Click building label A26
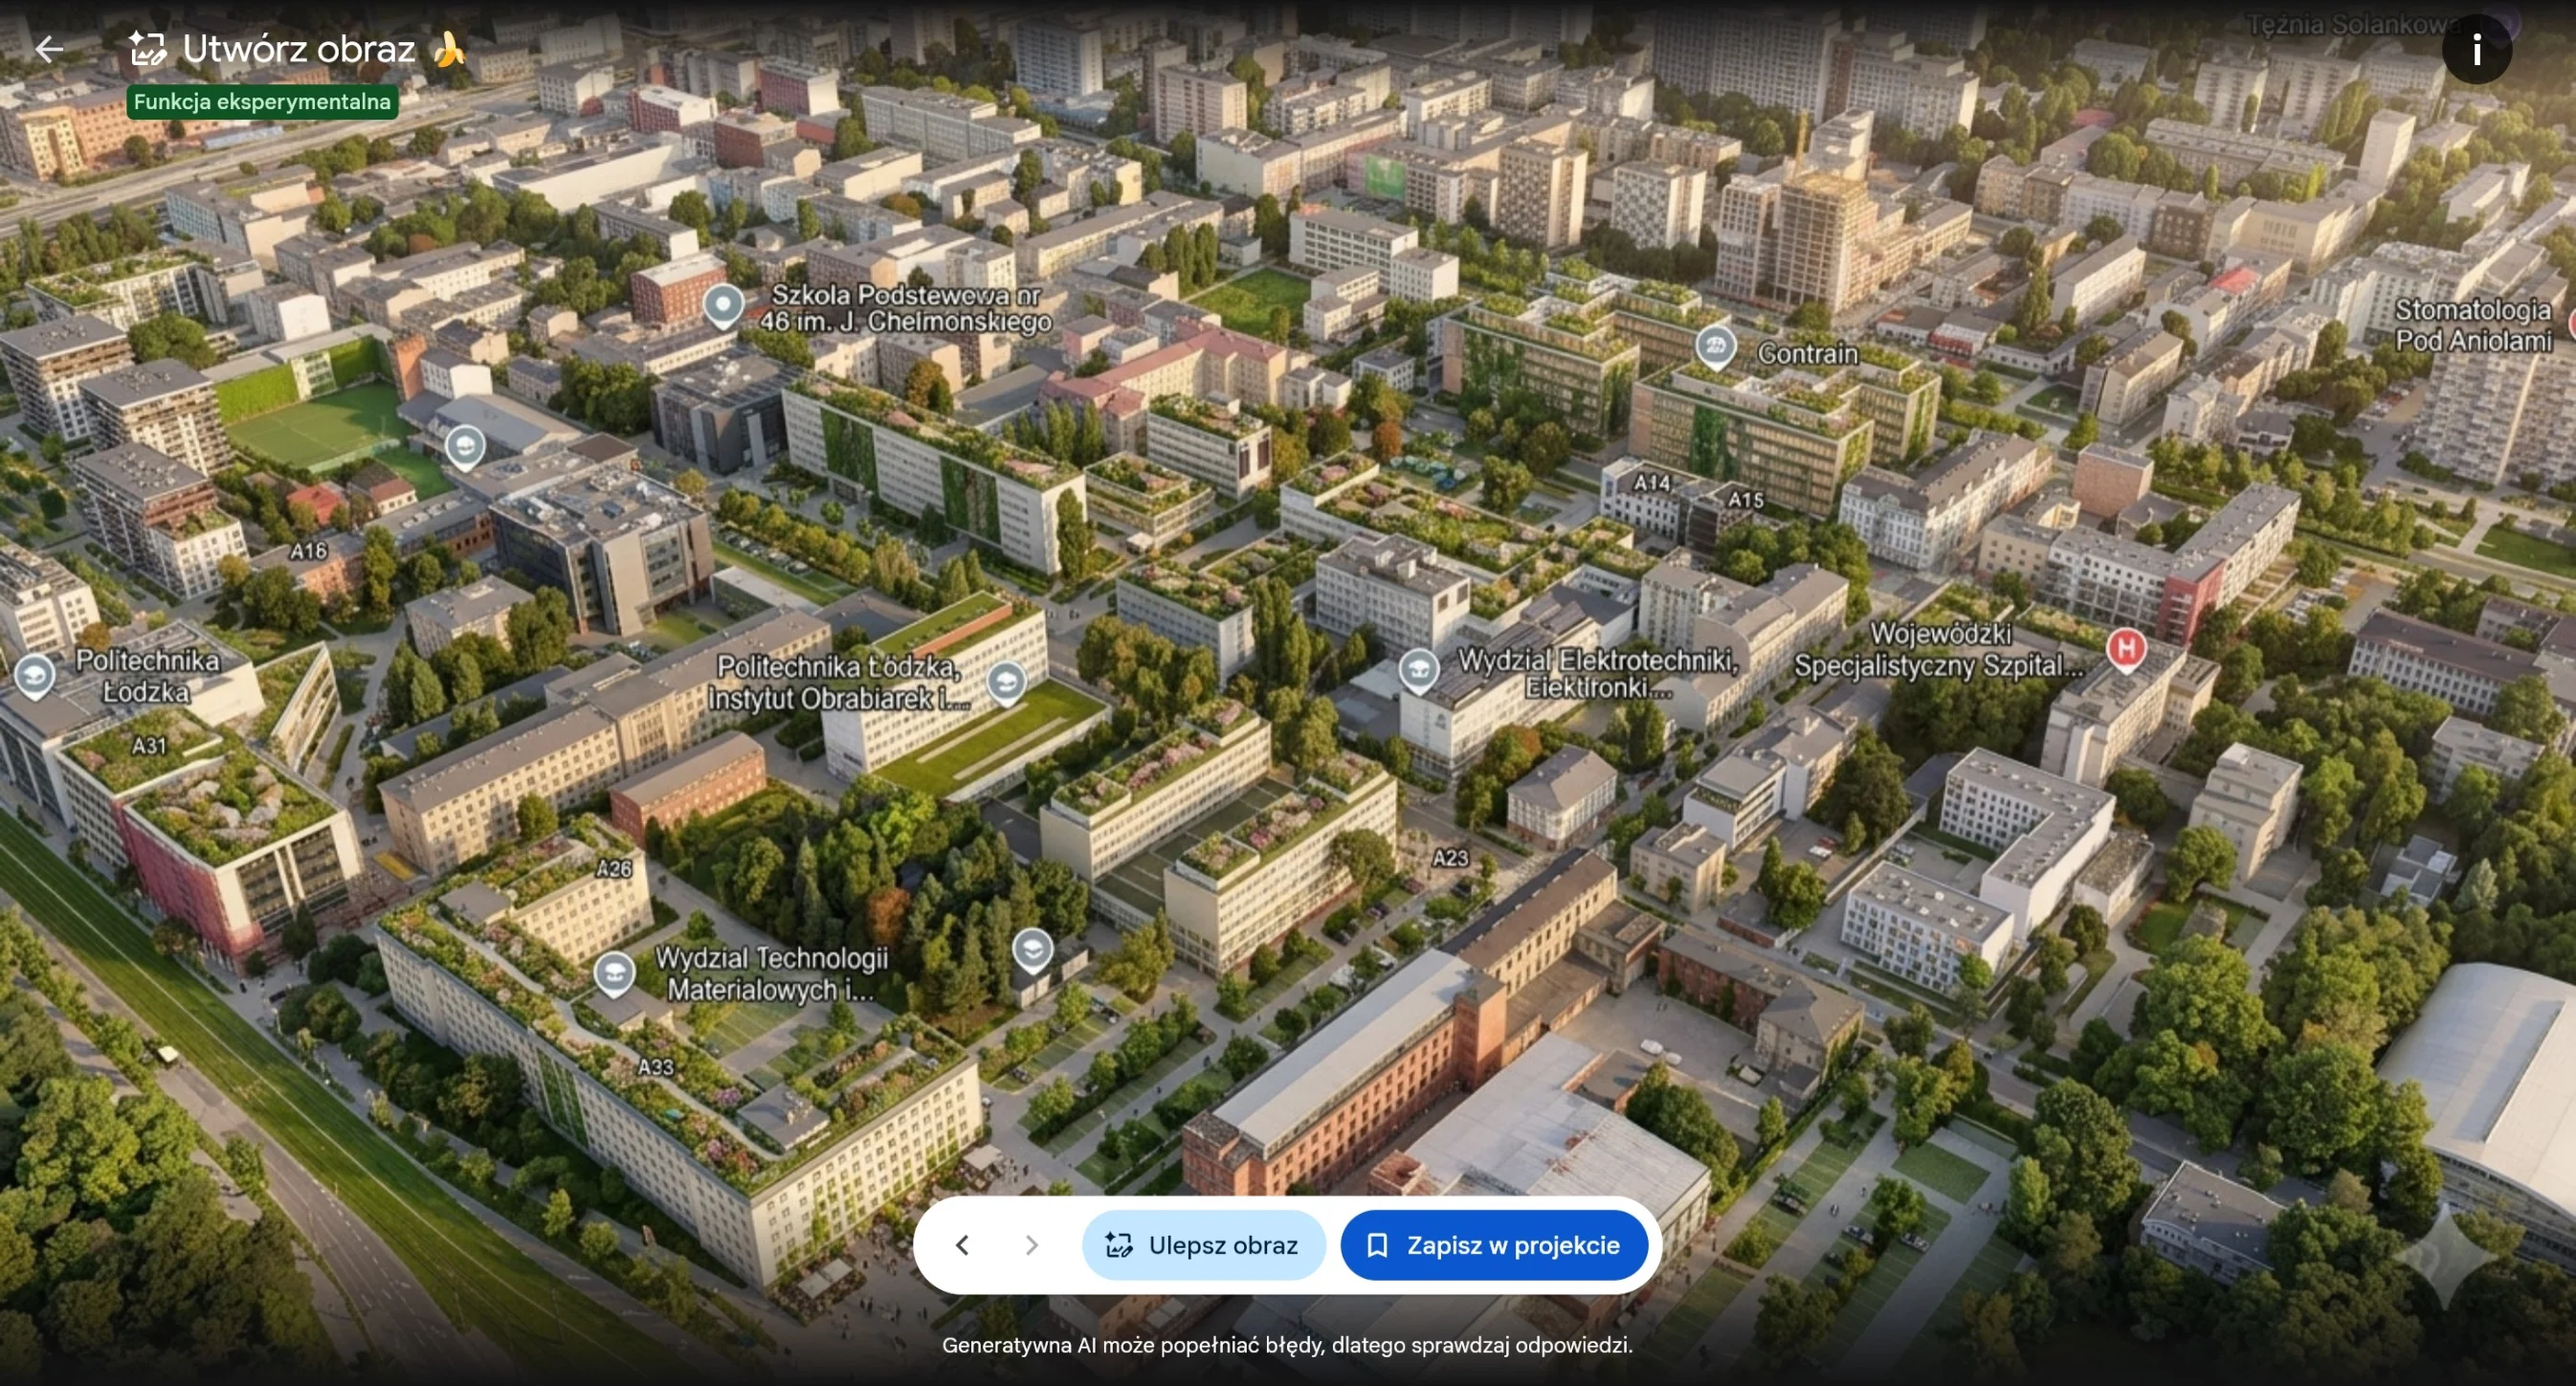2576x1386 pixels. (x=614, y=868)
